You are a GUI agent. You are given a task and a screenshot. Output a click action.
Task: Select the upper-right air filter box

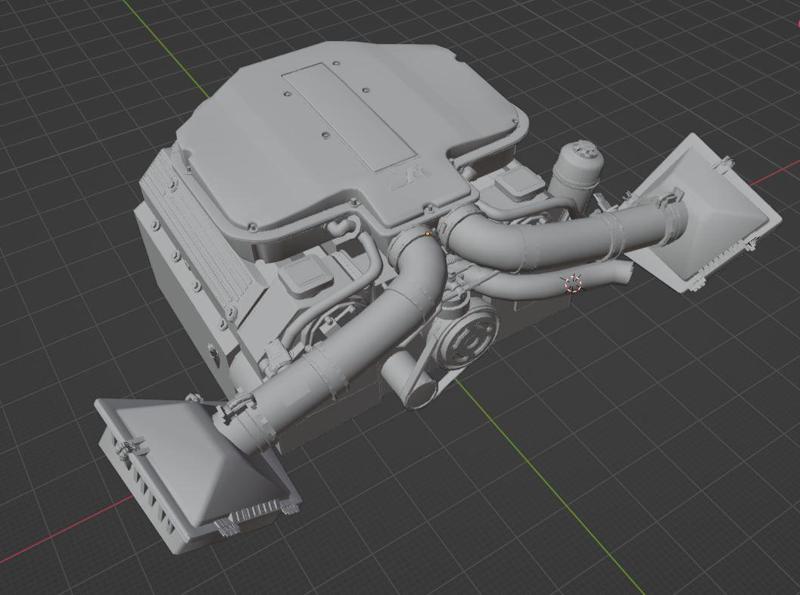pos(705,212)
